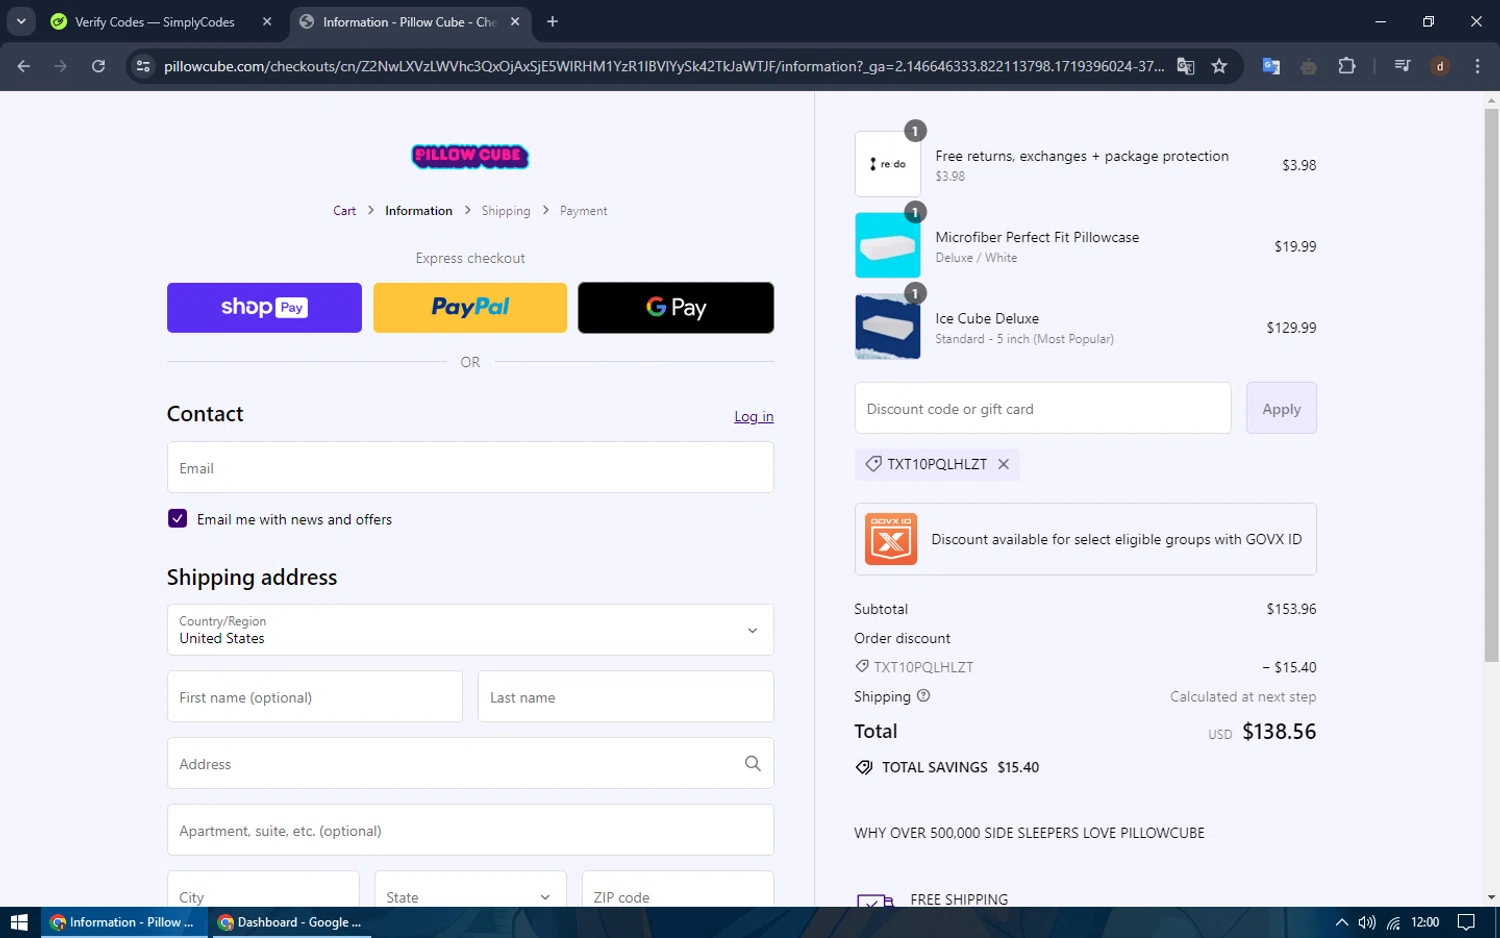View site information icon in address bar
Screen dimensions: 1500x938
click(x=143, y=66)
